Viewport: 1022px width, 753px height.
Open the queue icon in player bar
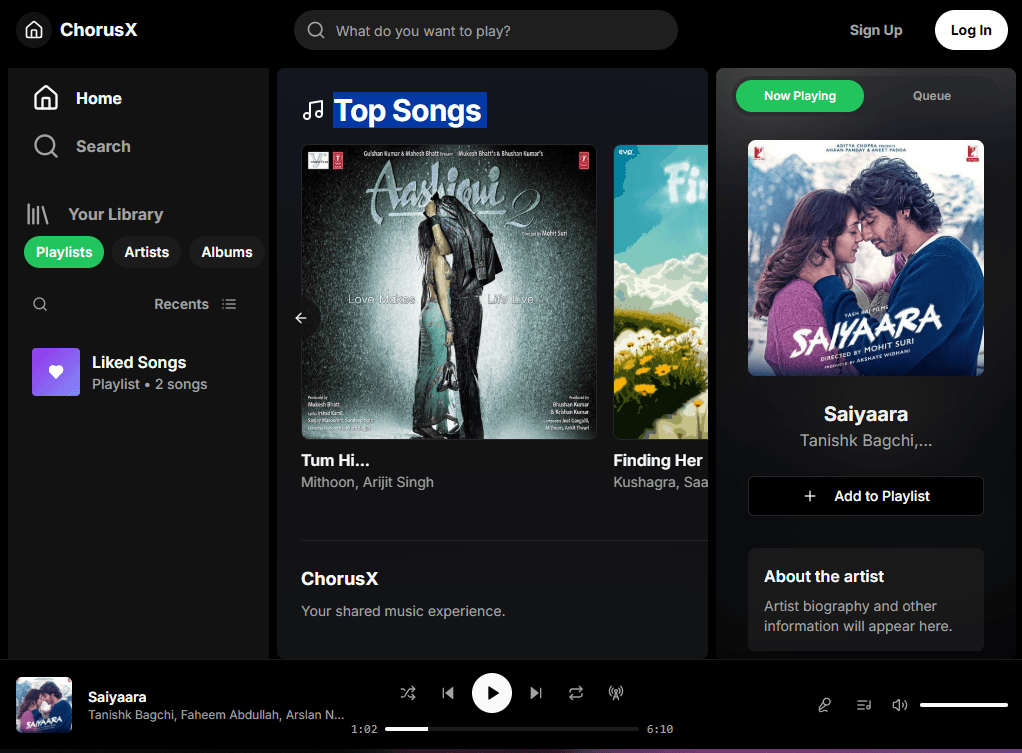864,705
